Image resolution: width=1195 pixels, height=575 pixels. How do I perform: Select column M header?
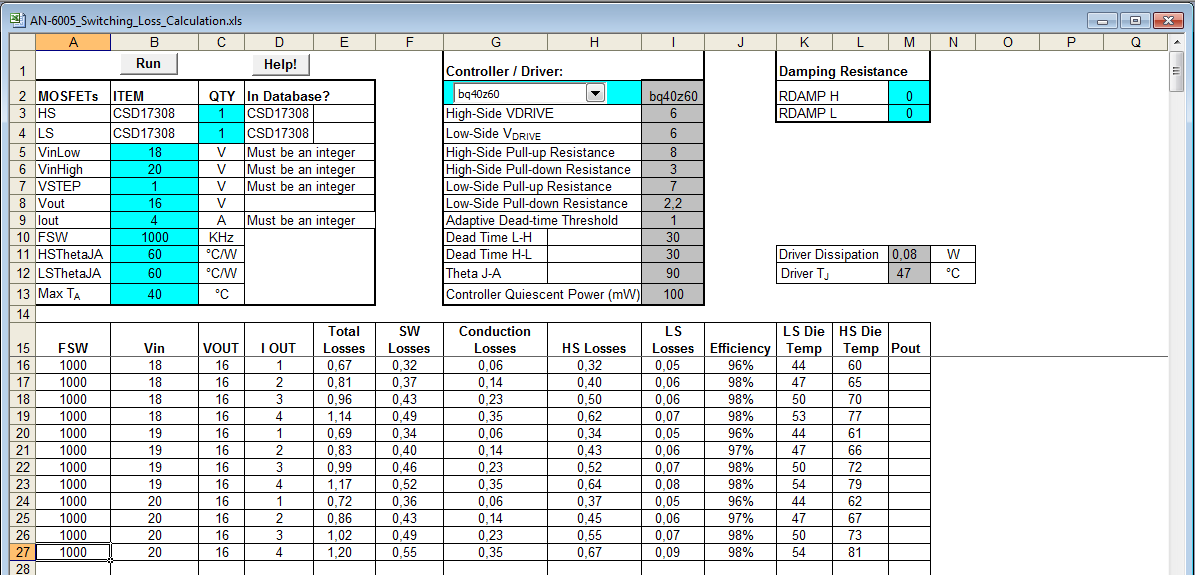point(909,43)
